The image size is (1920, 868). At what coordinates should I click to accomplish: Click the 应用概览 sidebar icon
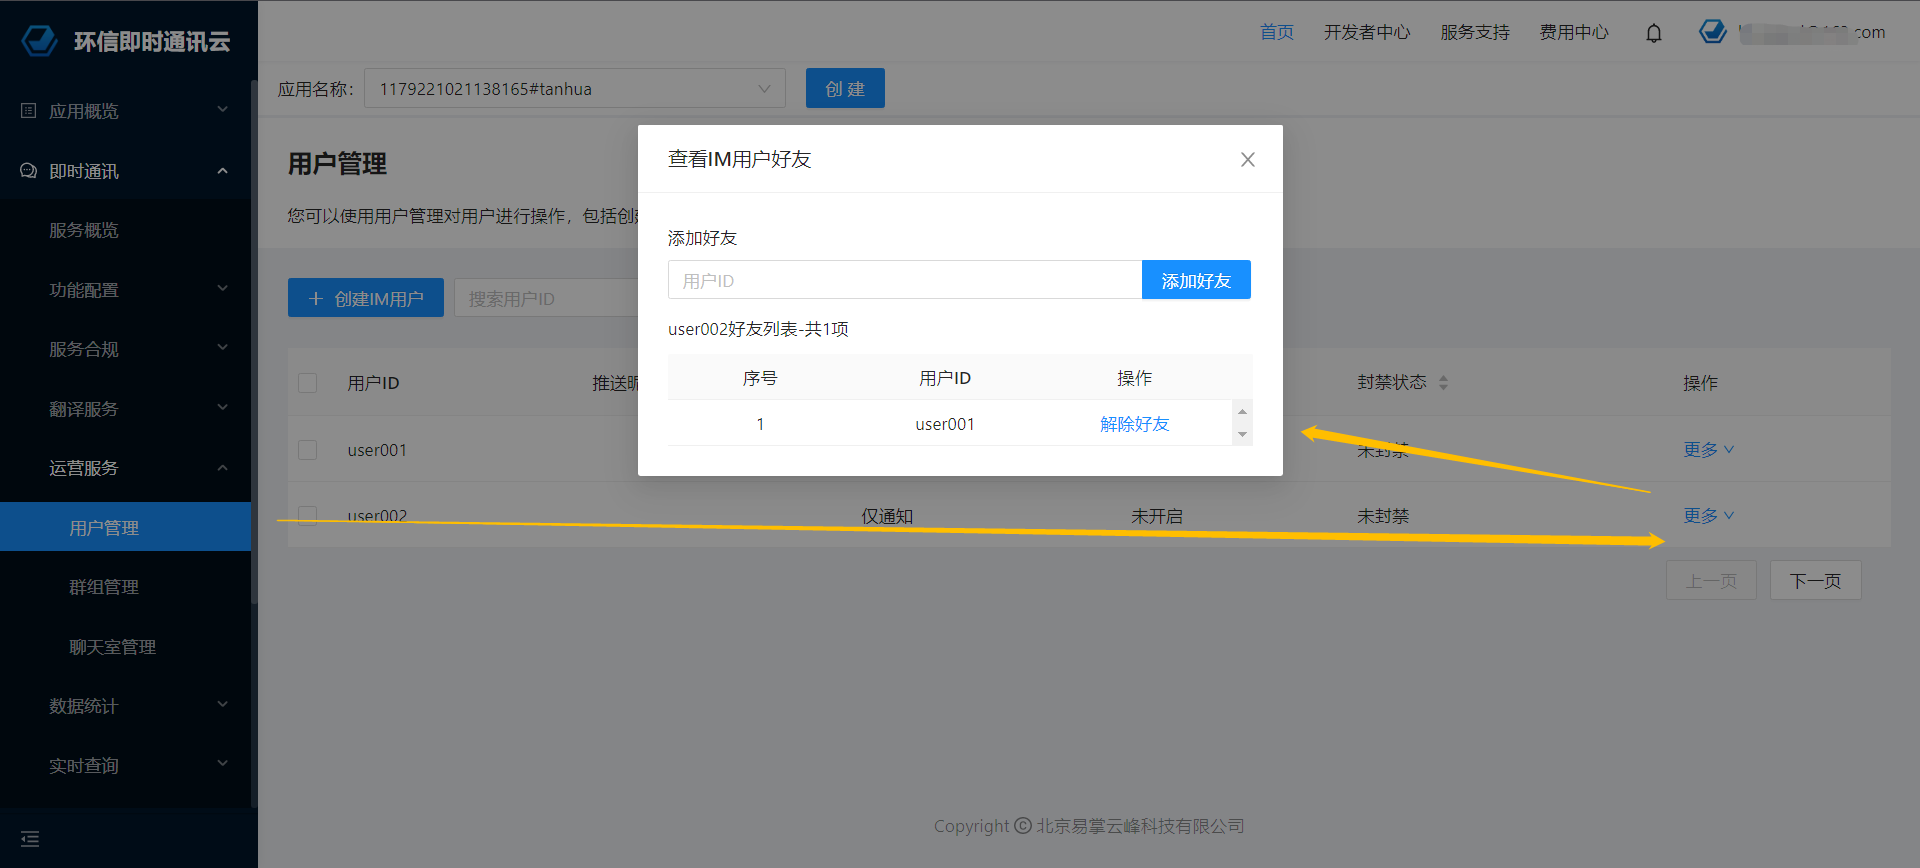[29, 111]
